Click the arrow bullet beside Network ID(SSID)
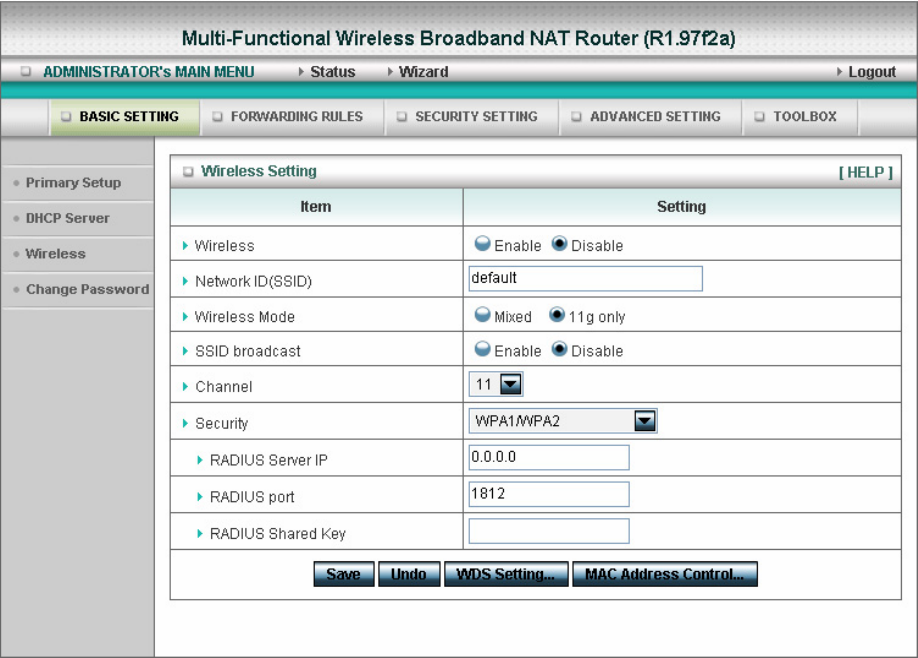 pyautogui.click(x=185, y=282)
